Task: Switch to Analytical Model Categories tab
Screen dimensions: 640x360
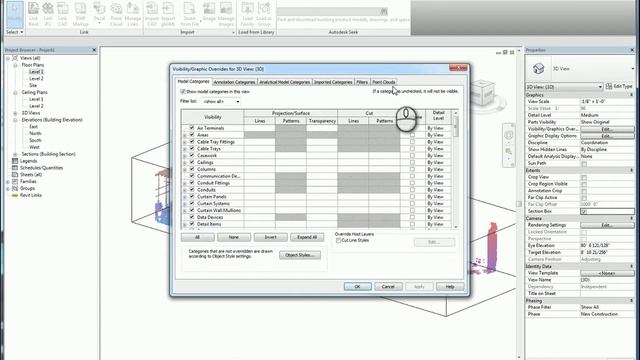Action: pos(284,82)
